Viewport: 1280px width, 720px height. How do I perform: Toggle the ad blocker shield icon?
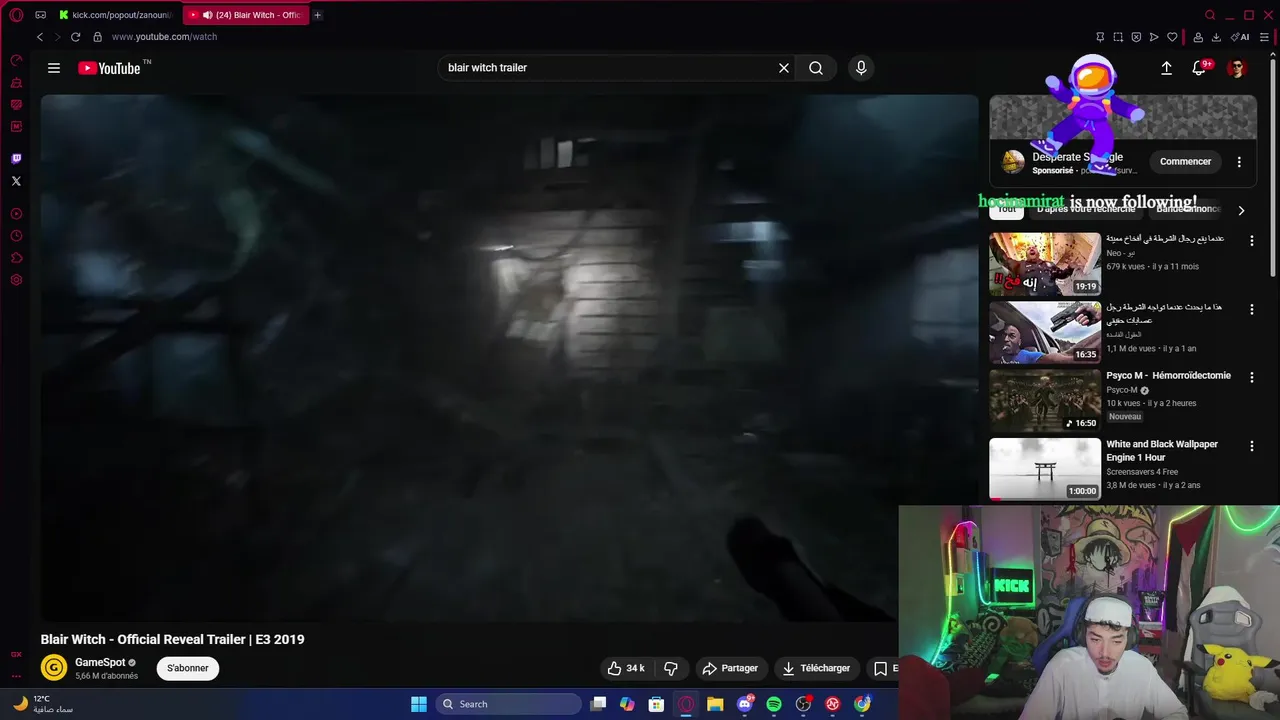point(1136,37)
